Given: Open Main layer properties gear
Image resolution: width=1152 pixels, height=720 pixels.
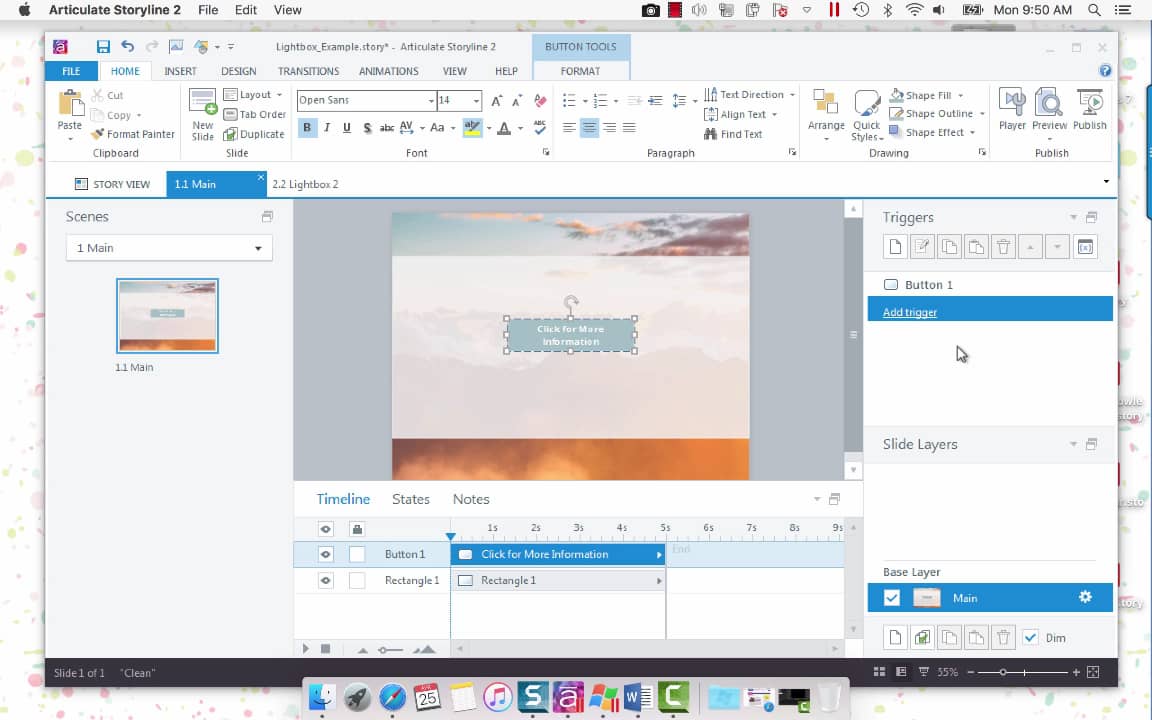Looking at the screenshot, I should click(1085, 597).
